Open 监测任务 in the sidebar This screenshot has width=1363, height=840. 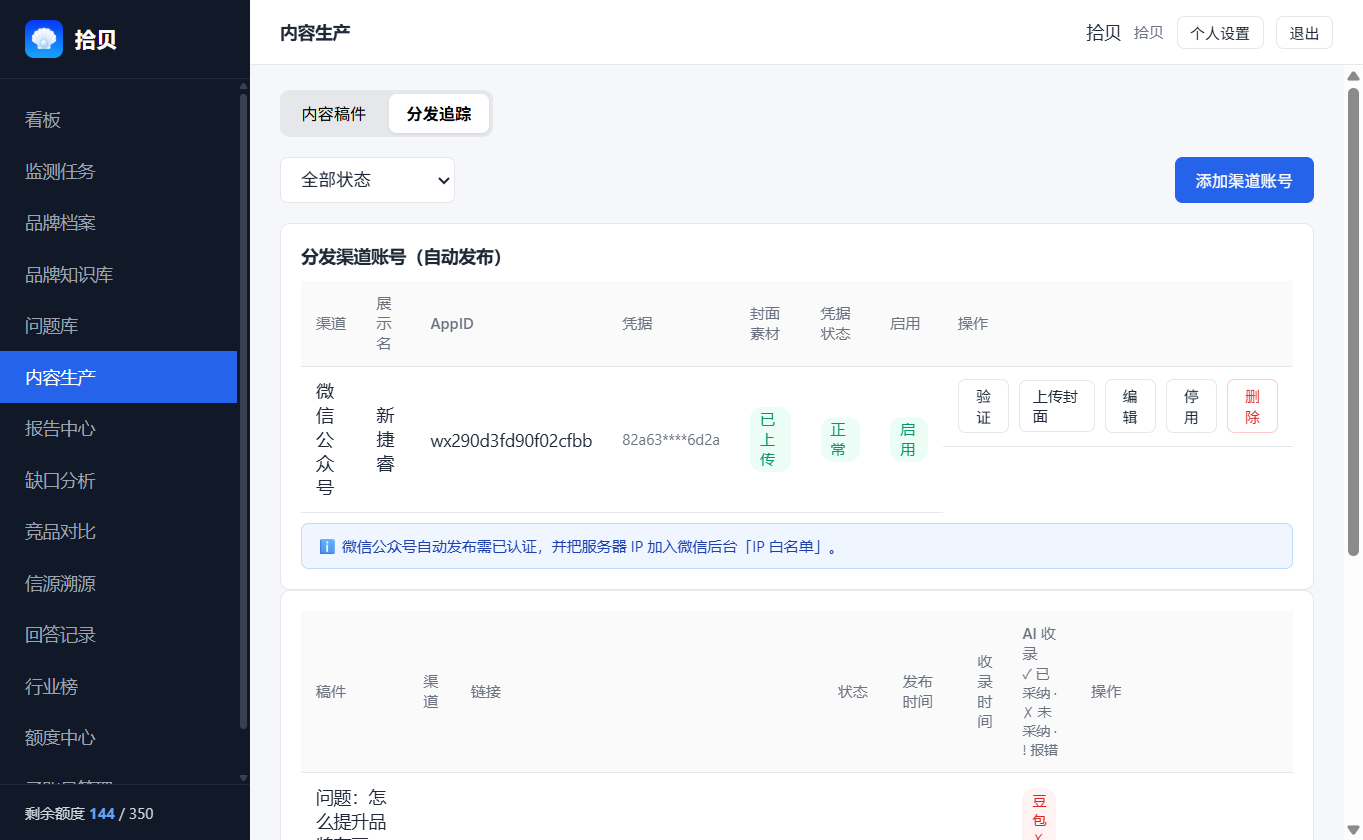coord(118,171)
